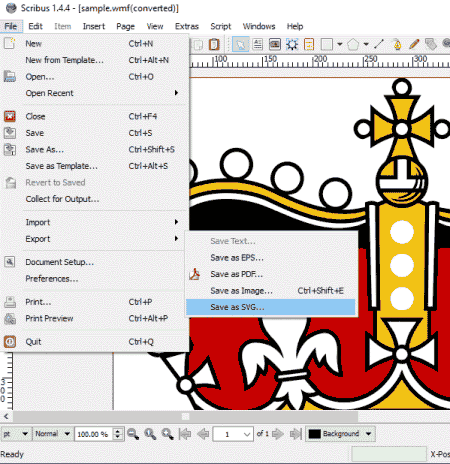Select the Rotate Item tool
Image resolution: width=450 pixels, height=464 pixels.
click(x=431, y=44)
